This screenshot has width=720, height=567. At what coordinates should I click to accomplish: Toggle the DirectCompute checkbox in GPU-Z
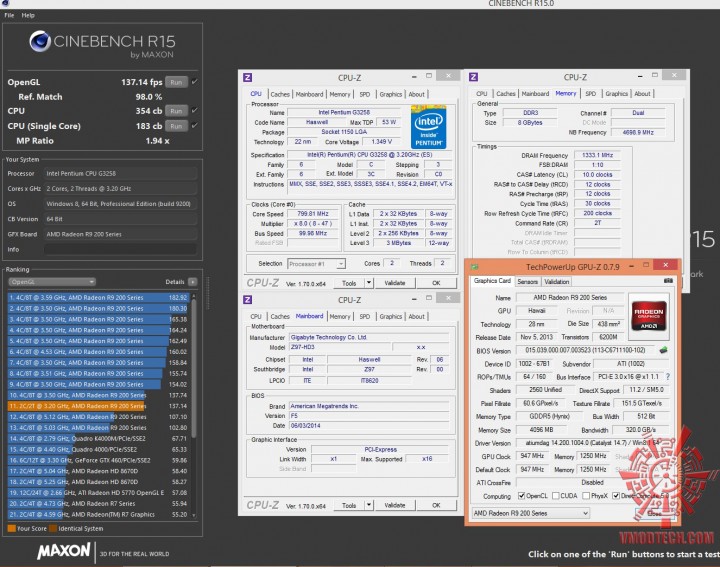[616, 496]
